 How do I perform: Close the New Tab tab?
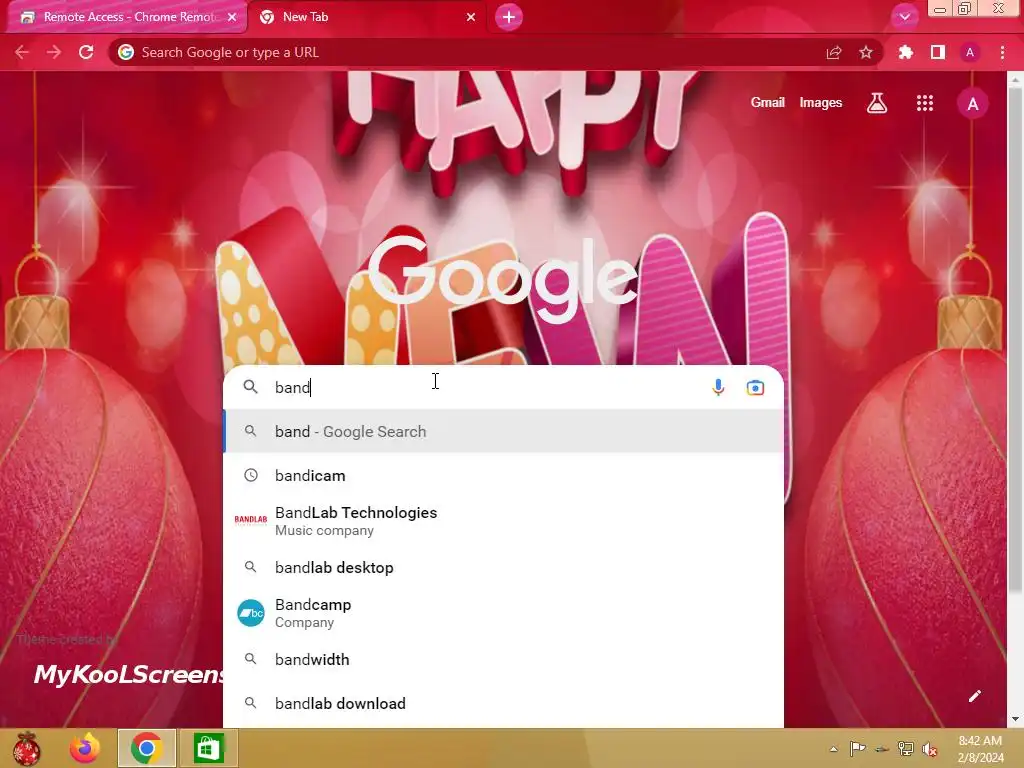471,17
